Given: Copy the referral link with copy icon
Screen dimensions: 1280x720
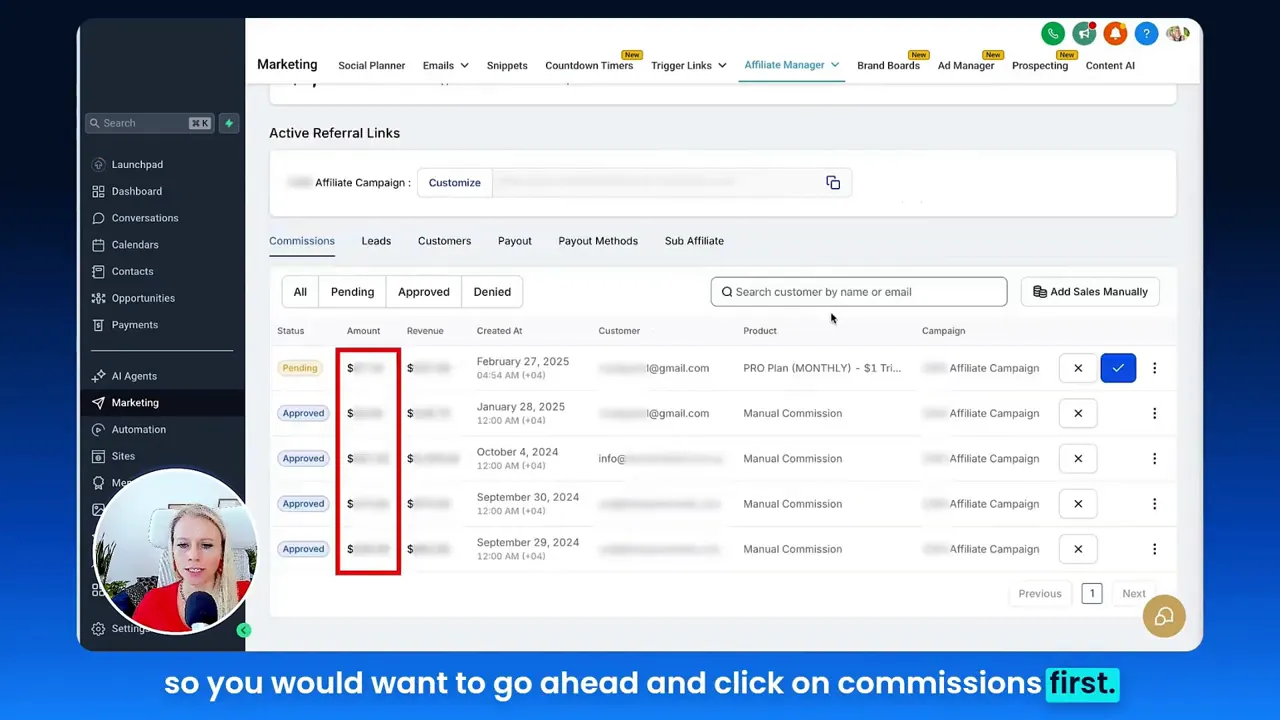Looking at the screenshot, I should (x=833, y=182).
